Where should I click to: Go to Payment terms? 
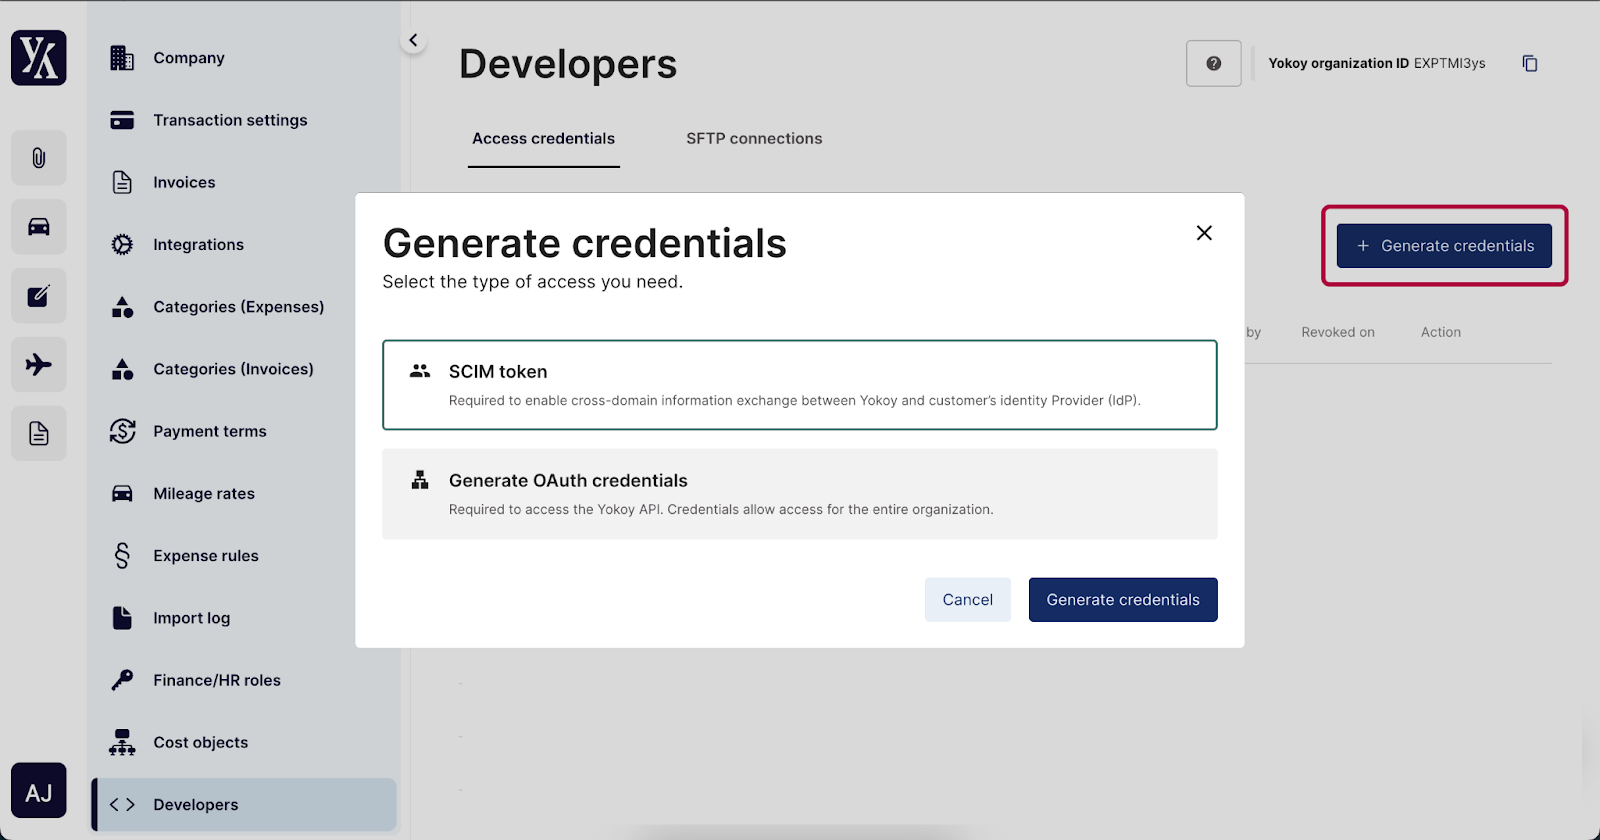tap(210, 431)
